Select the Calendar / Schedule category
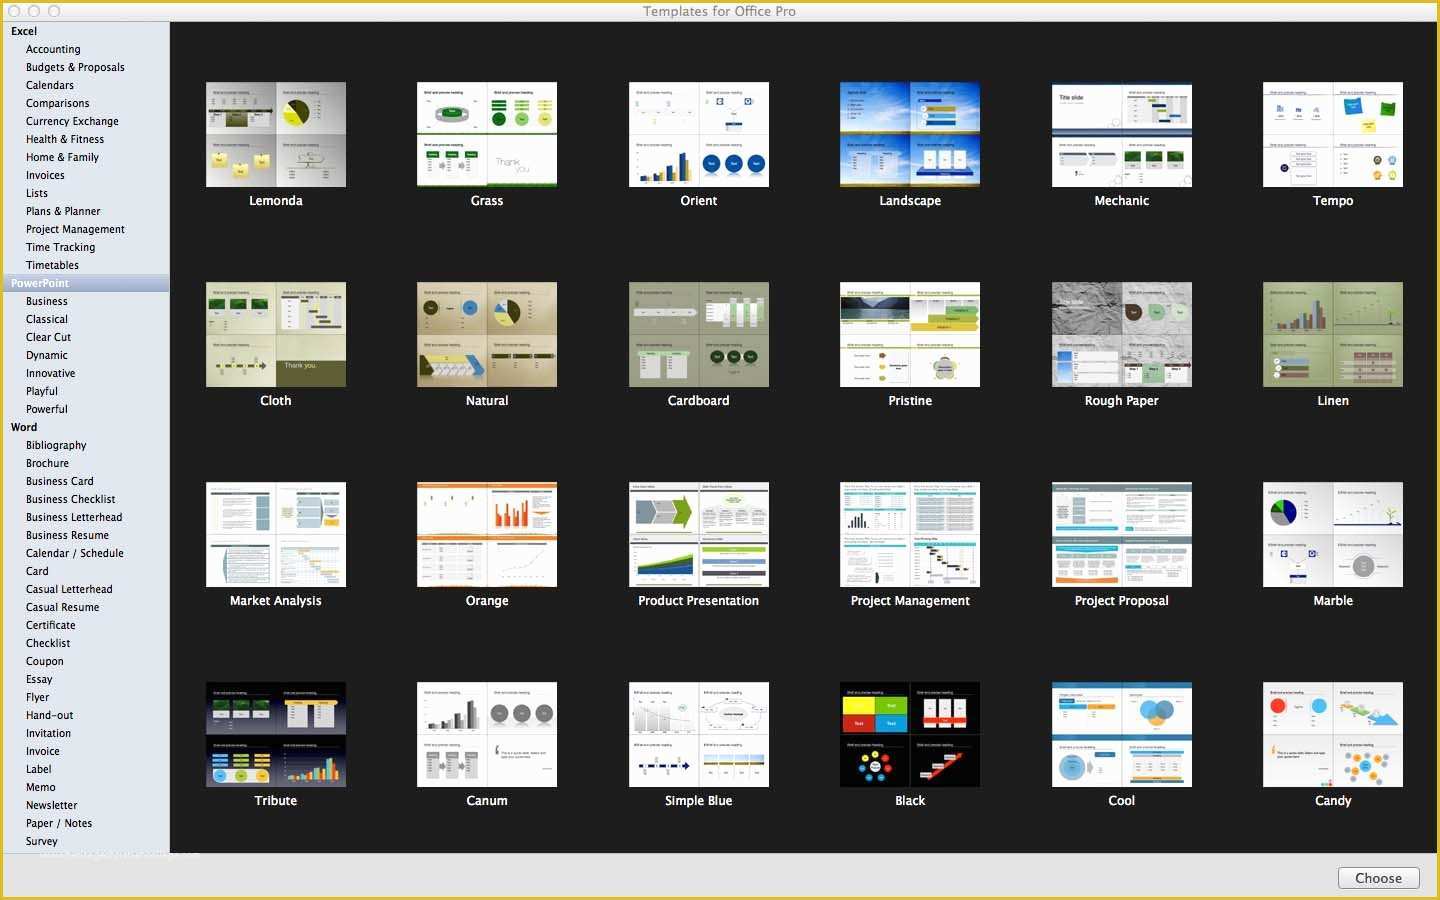The image size is (1440, 900). click(x=75, y=553)
